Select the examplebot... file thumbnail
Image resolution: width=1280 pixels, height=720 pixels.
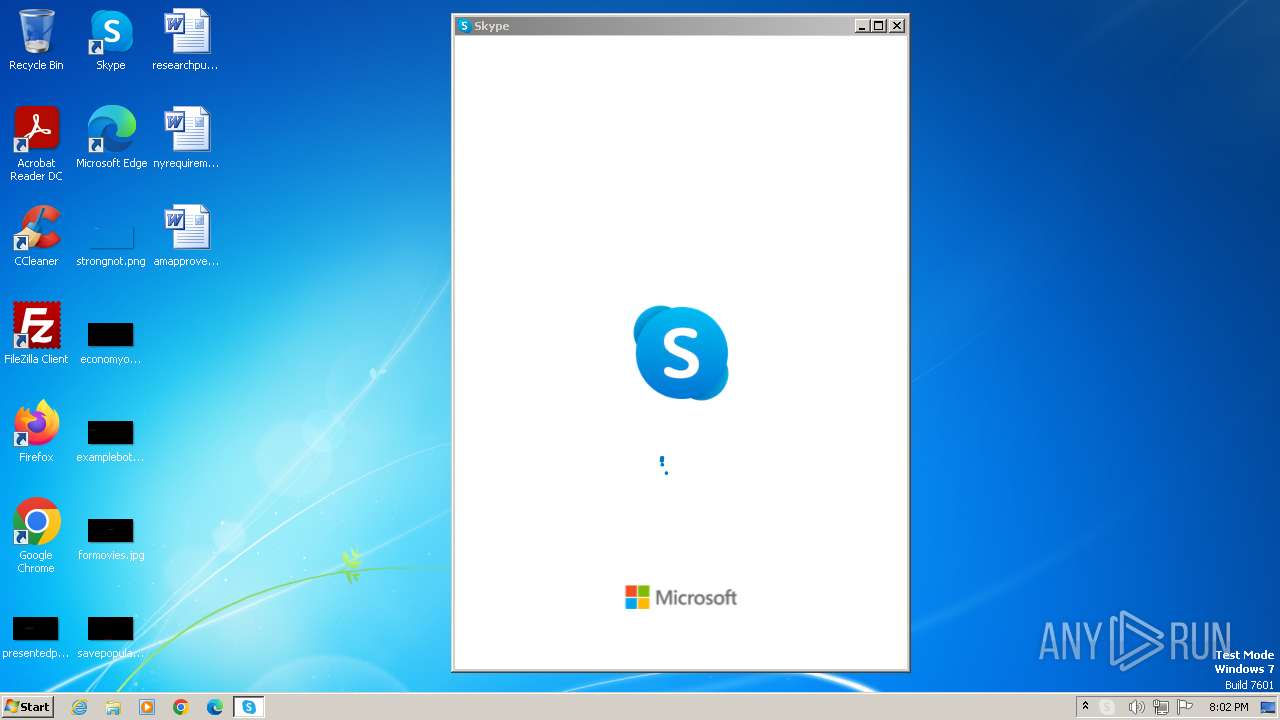click(x=111, y=439)
